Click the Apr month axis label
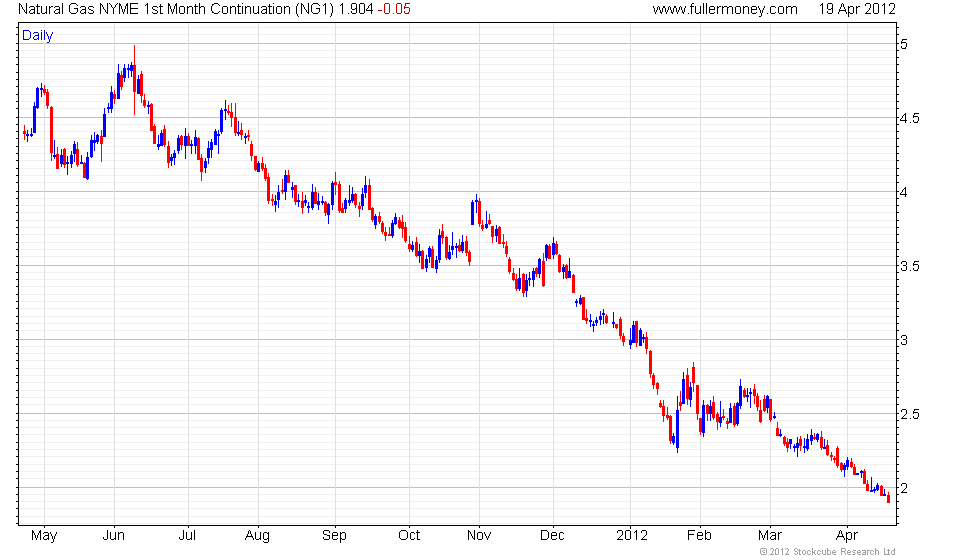Viewport: 980px width, 560px height. 847,536
